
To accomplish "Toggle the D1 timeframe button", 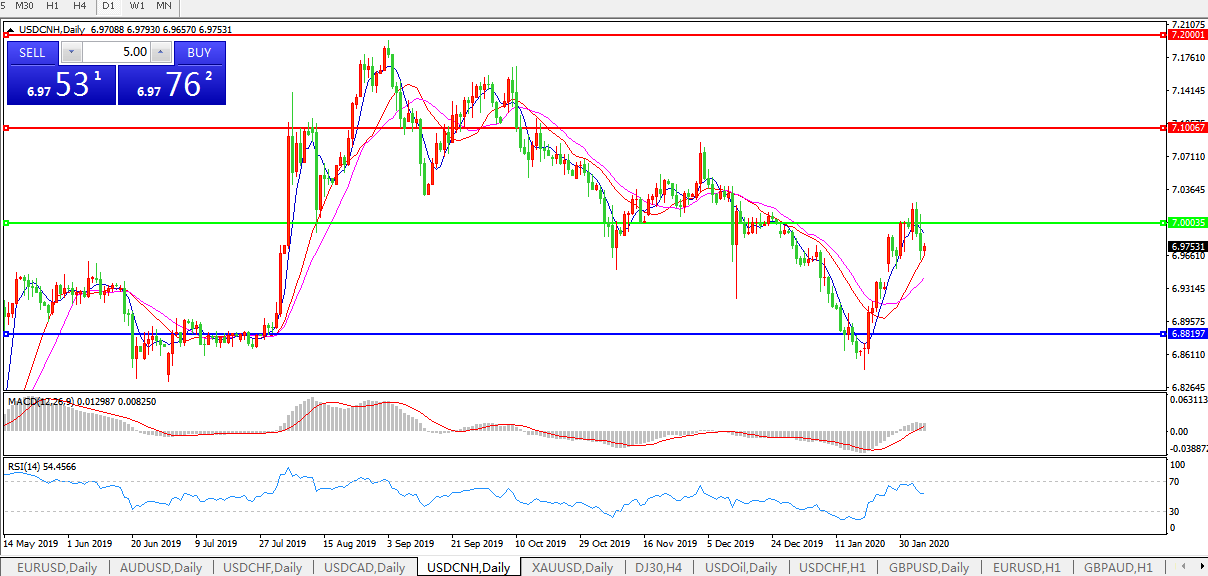I will tap(110, 6).
